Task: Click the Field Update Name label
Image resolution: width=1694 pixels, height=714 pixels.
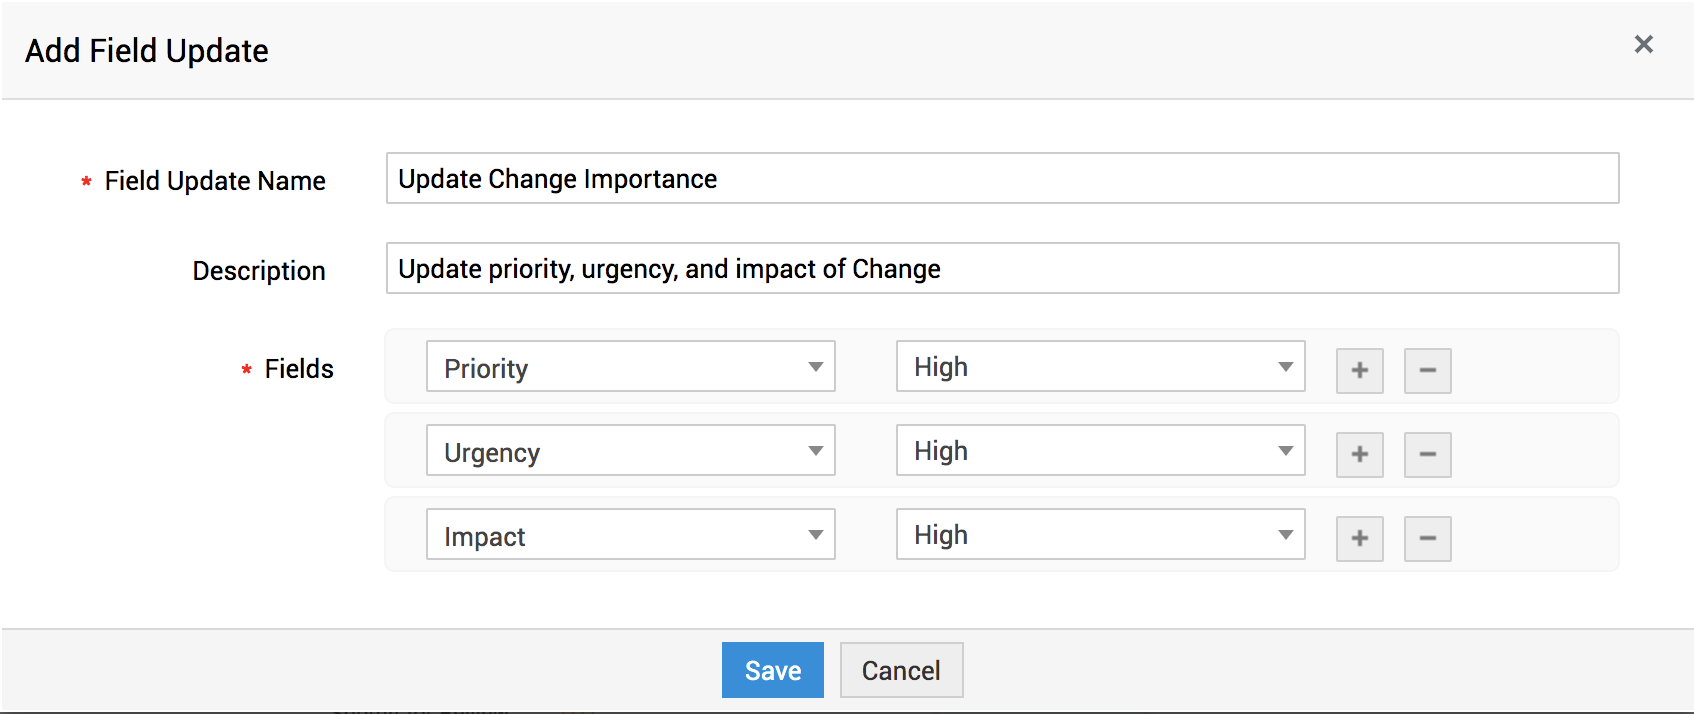Action: (x=215, y=181)
